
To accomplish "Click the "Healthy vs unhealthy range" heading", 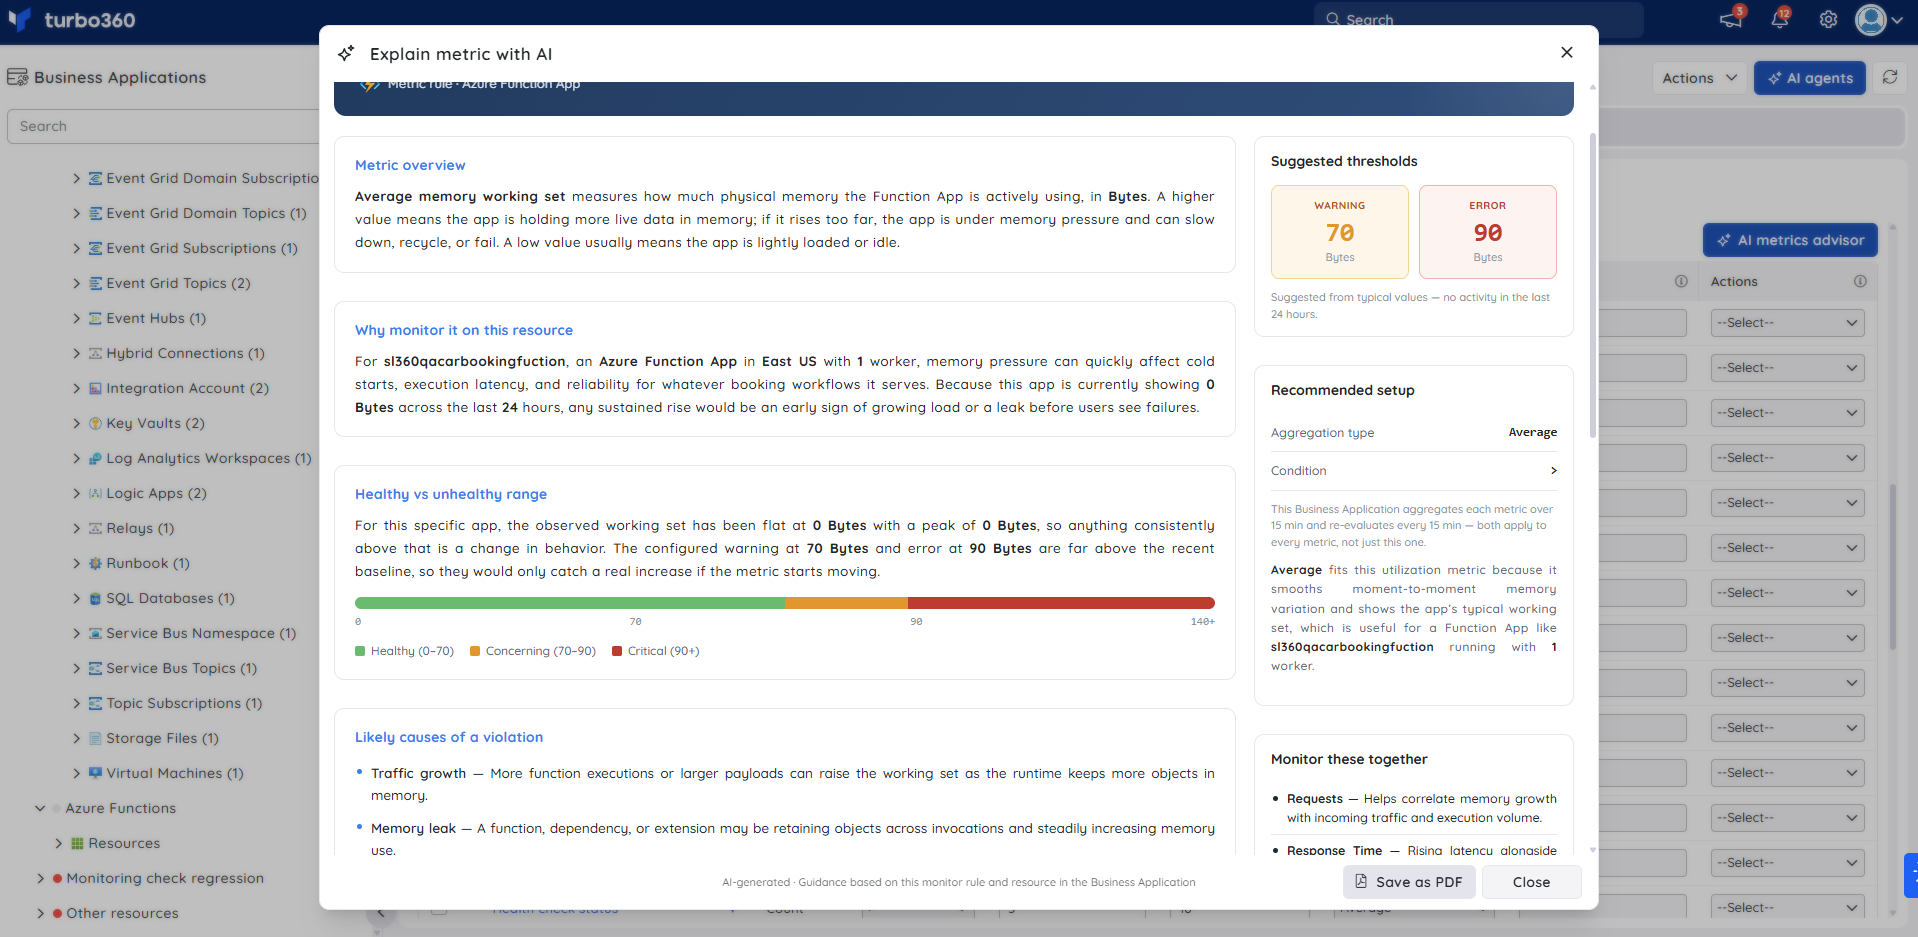I will pos(451,494).
